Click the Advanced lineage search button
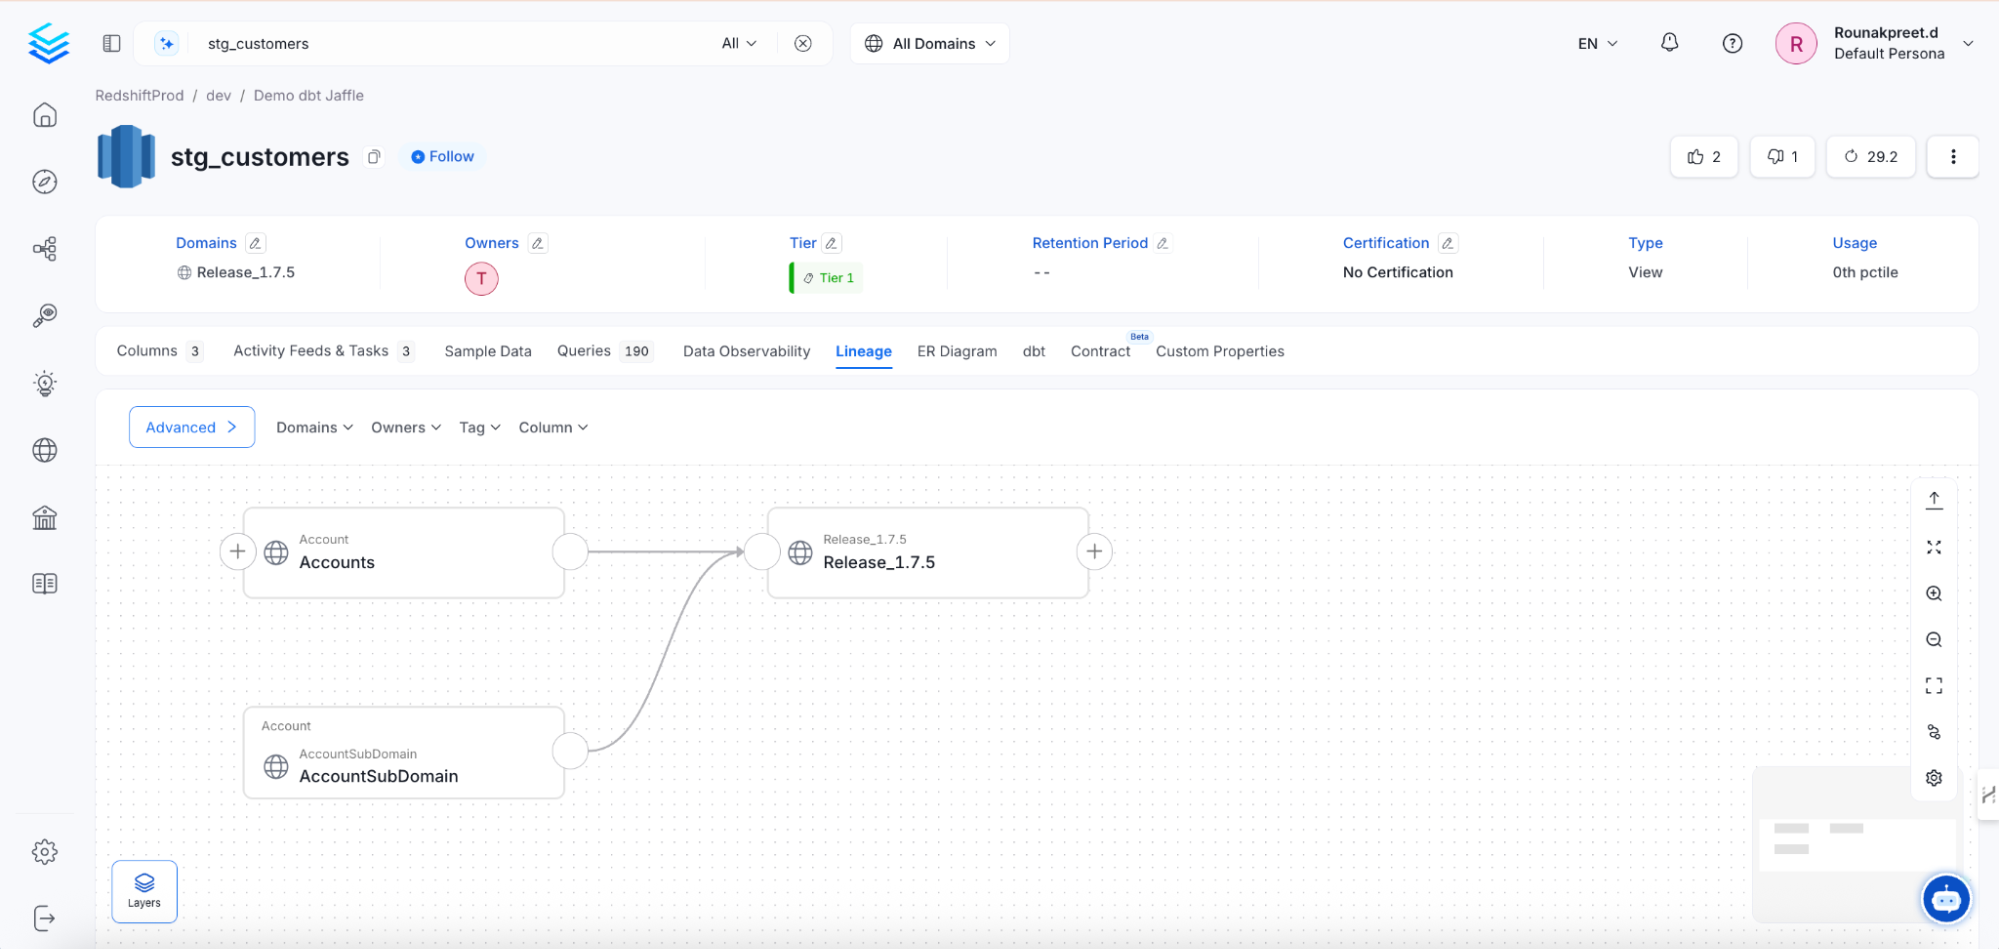This screenshot has height=949, width=1999. click(x=191, y=427)
